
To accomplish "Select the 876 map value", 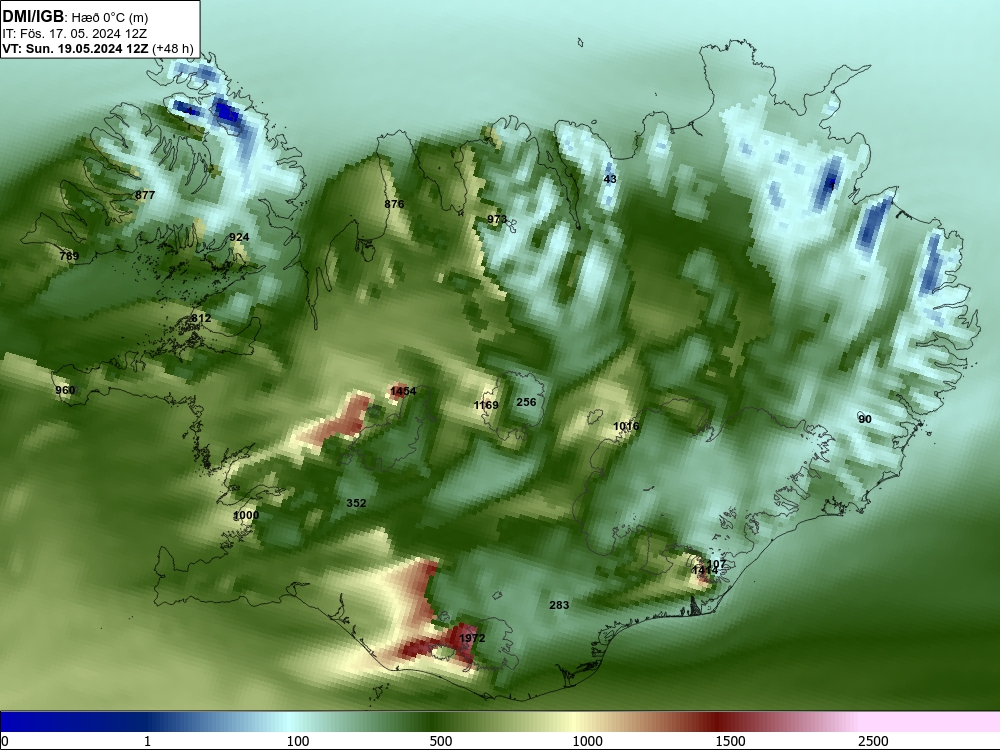I will [x=394, y=204].
